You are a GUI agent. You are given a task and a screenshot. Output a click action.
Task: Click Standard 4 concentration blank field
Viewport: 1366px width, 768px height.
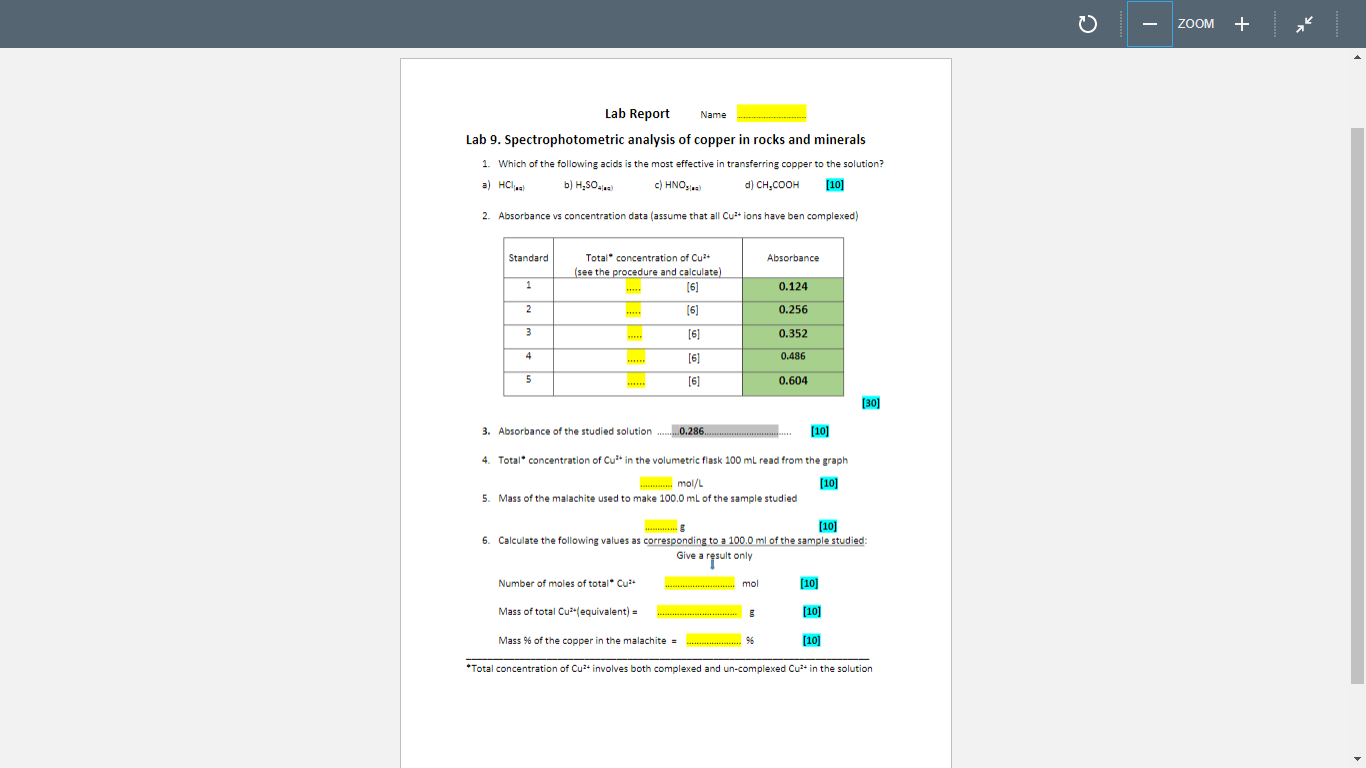pyautogui.click(x=636, y=358)
